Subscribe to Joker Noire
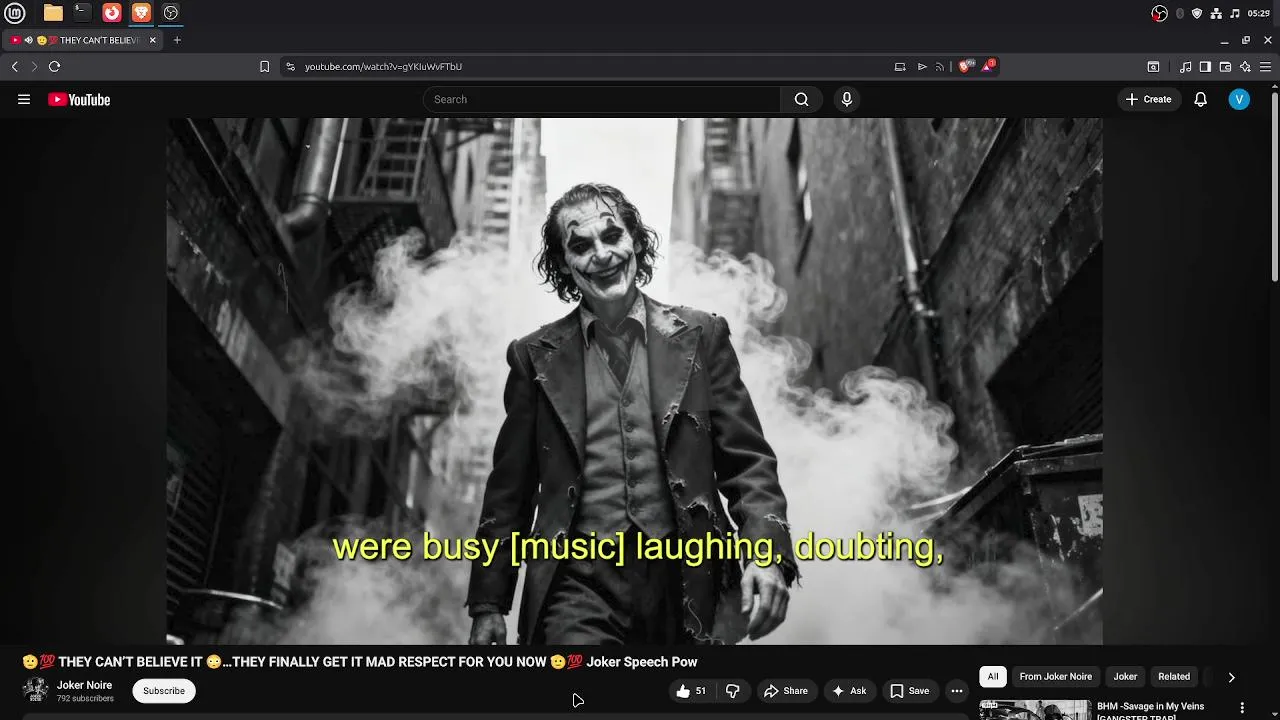Viewport: 1280px width, 720px height. click(x=164, y=691)
